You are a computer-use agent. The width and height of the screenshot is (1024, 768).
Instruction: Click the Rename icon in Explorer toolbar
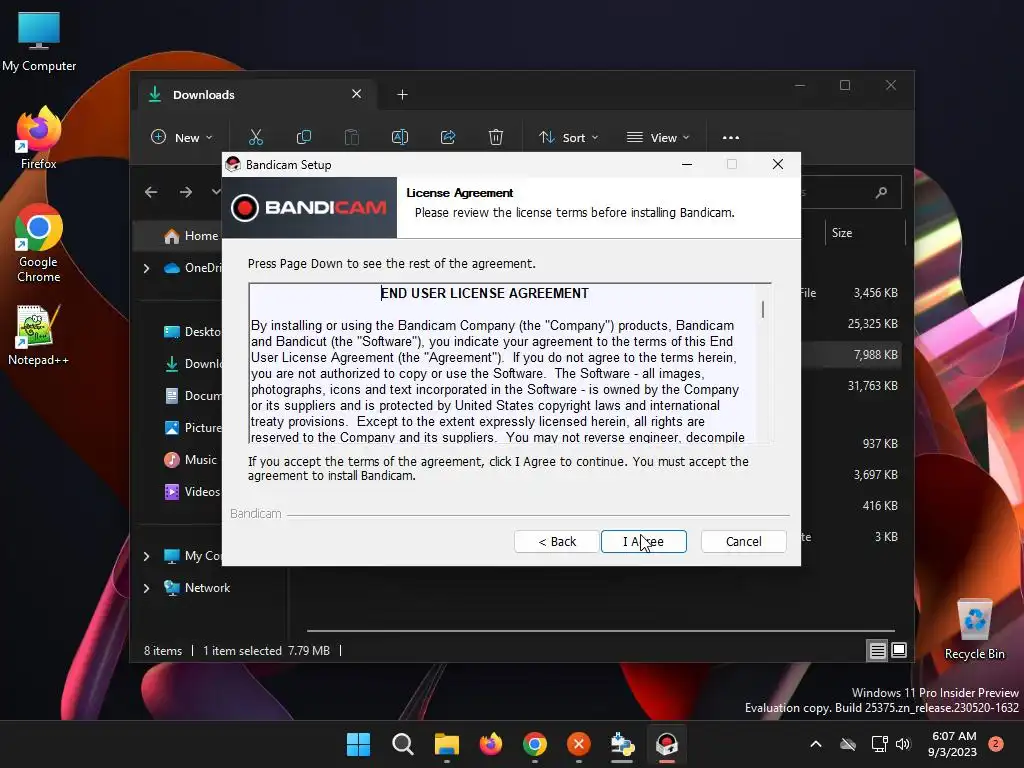tap(400, 137)
